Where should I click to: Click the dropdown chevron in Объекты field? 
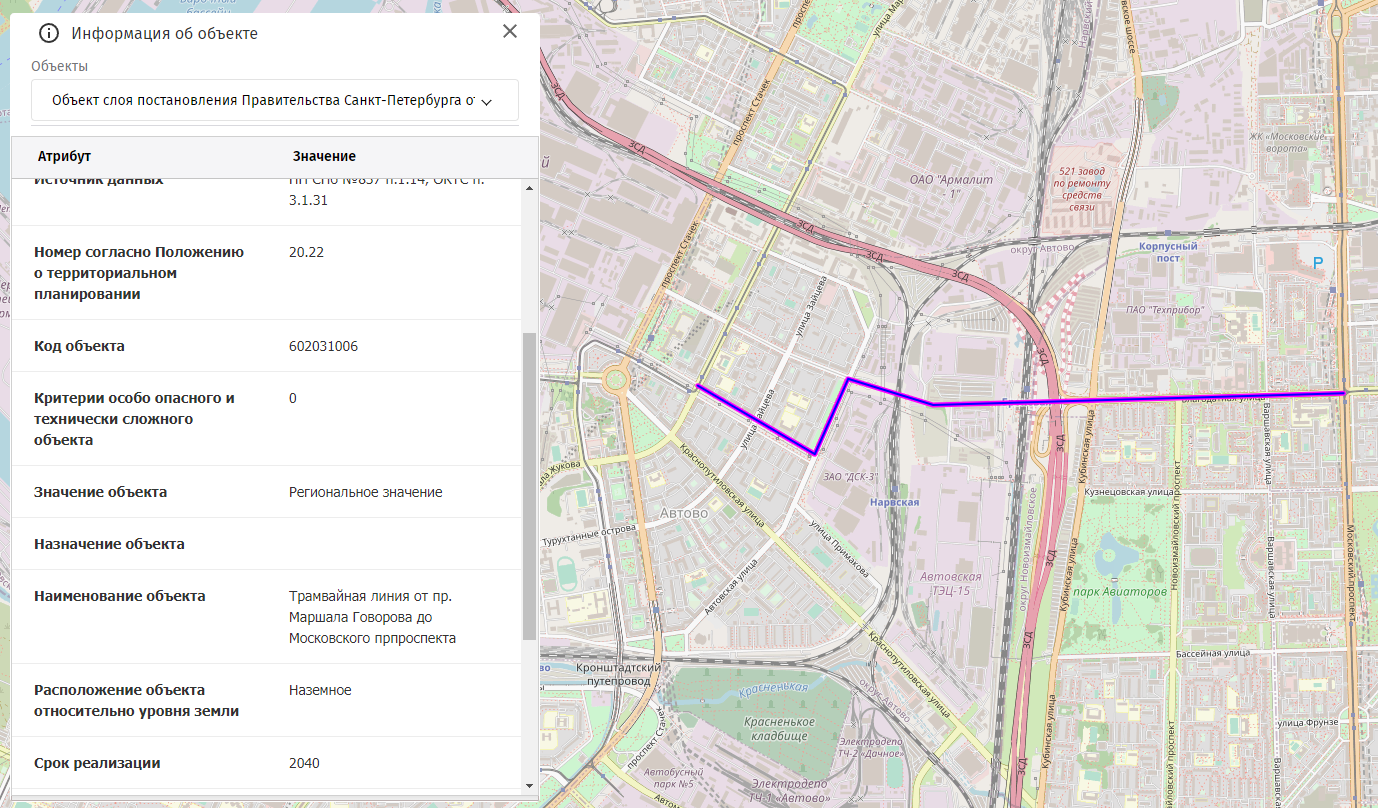coord(487,102)
